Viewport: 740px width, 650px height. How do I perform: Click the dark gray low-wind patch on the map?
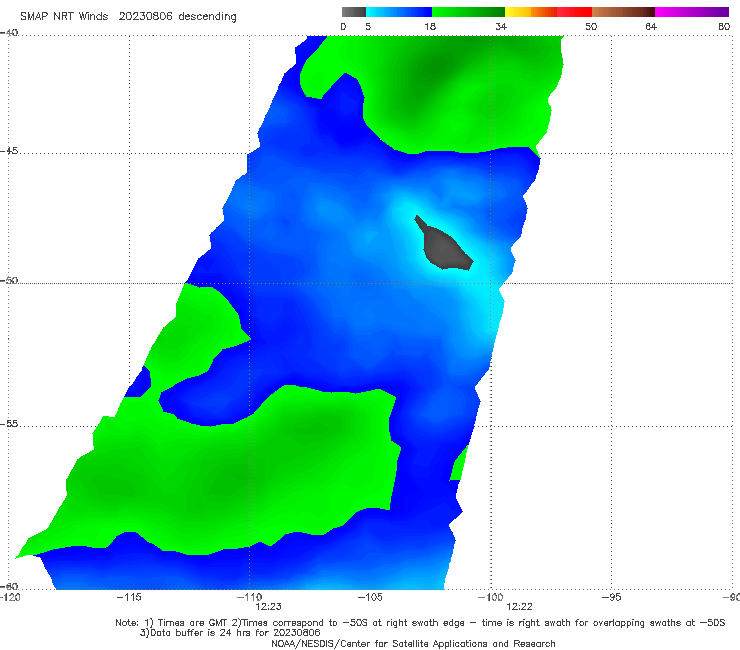[x=443, y=248]
